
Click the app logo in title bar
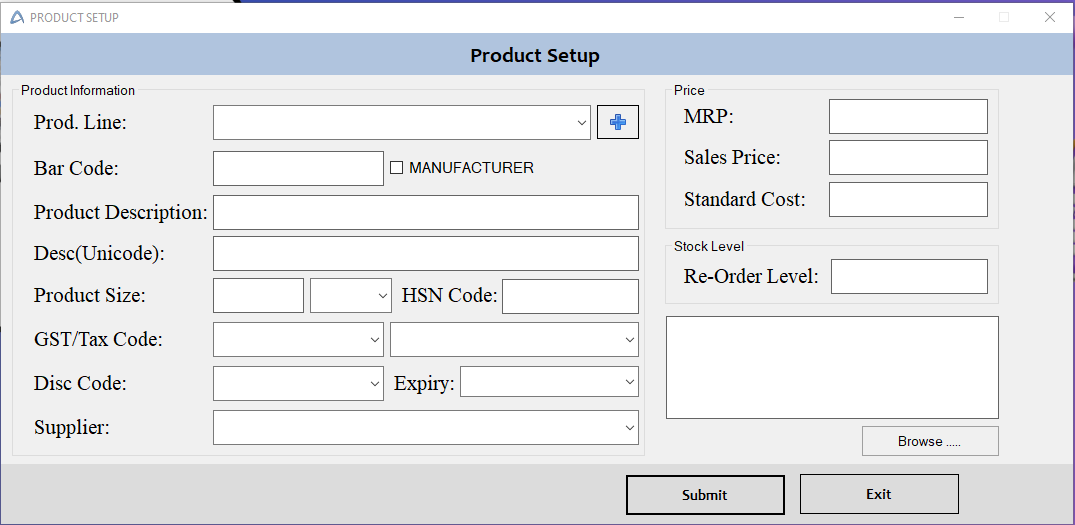pos(16,17)
